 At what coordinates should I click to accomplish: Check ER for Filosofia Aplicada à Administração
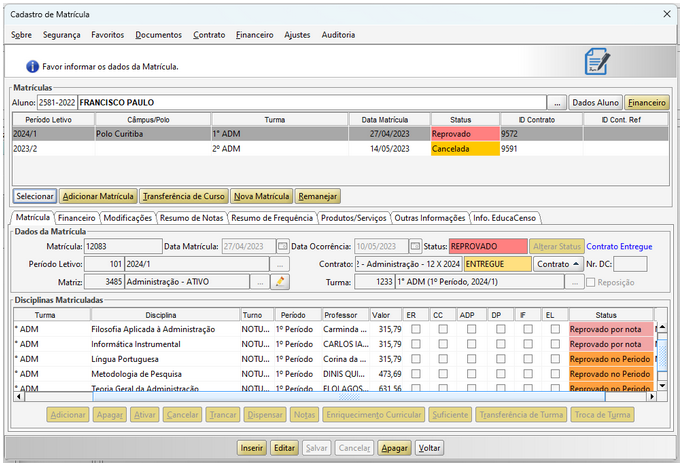(x=416, y=329)
